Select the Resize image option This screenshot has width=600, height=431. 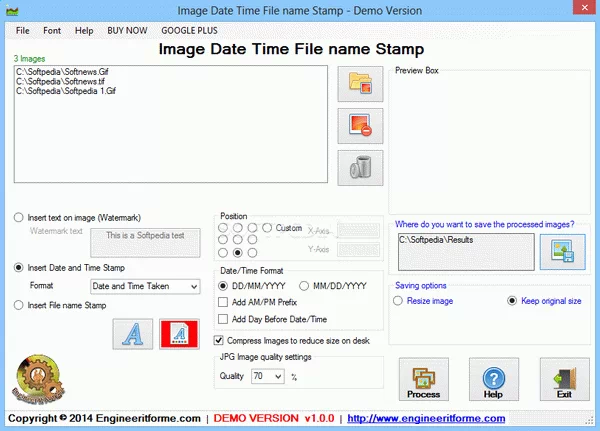coord(398,300)
